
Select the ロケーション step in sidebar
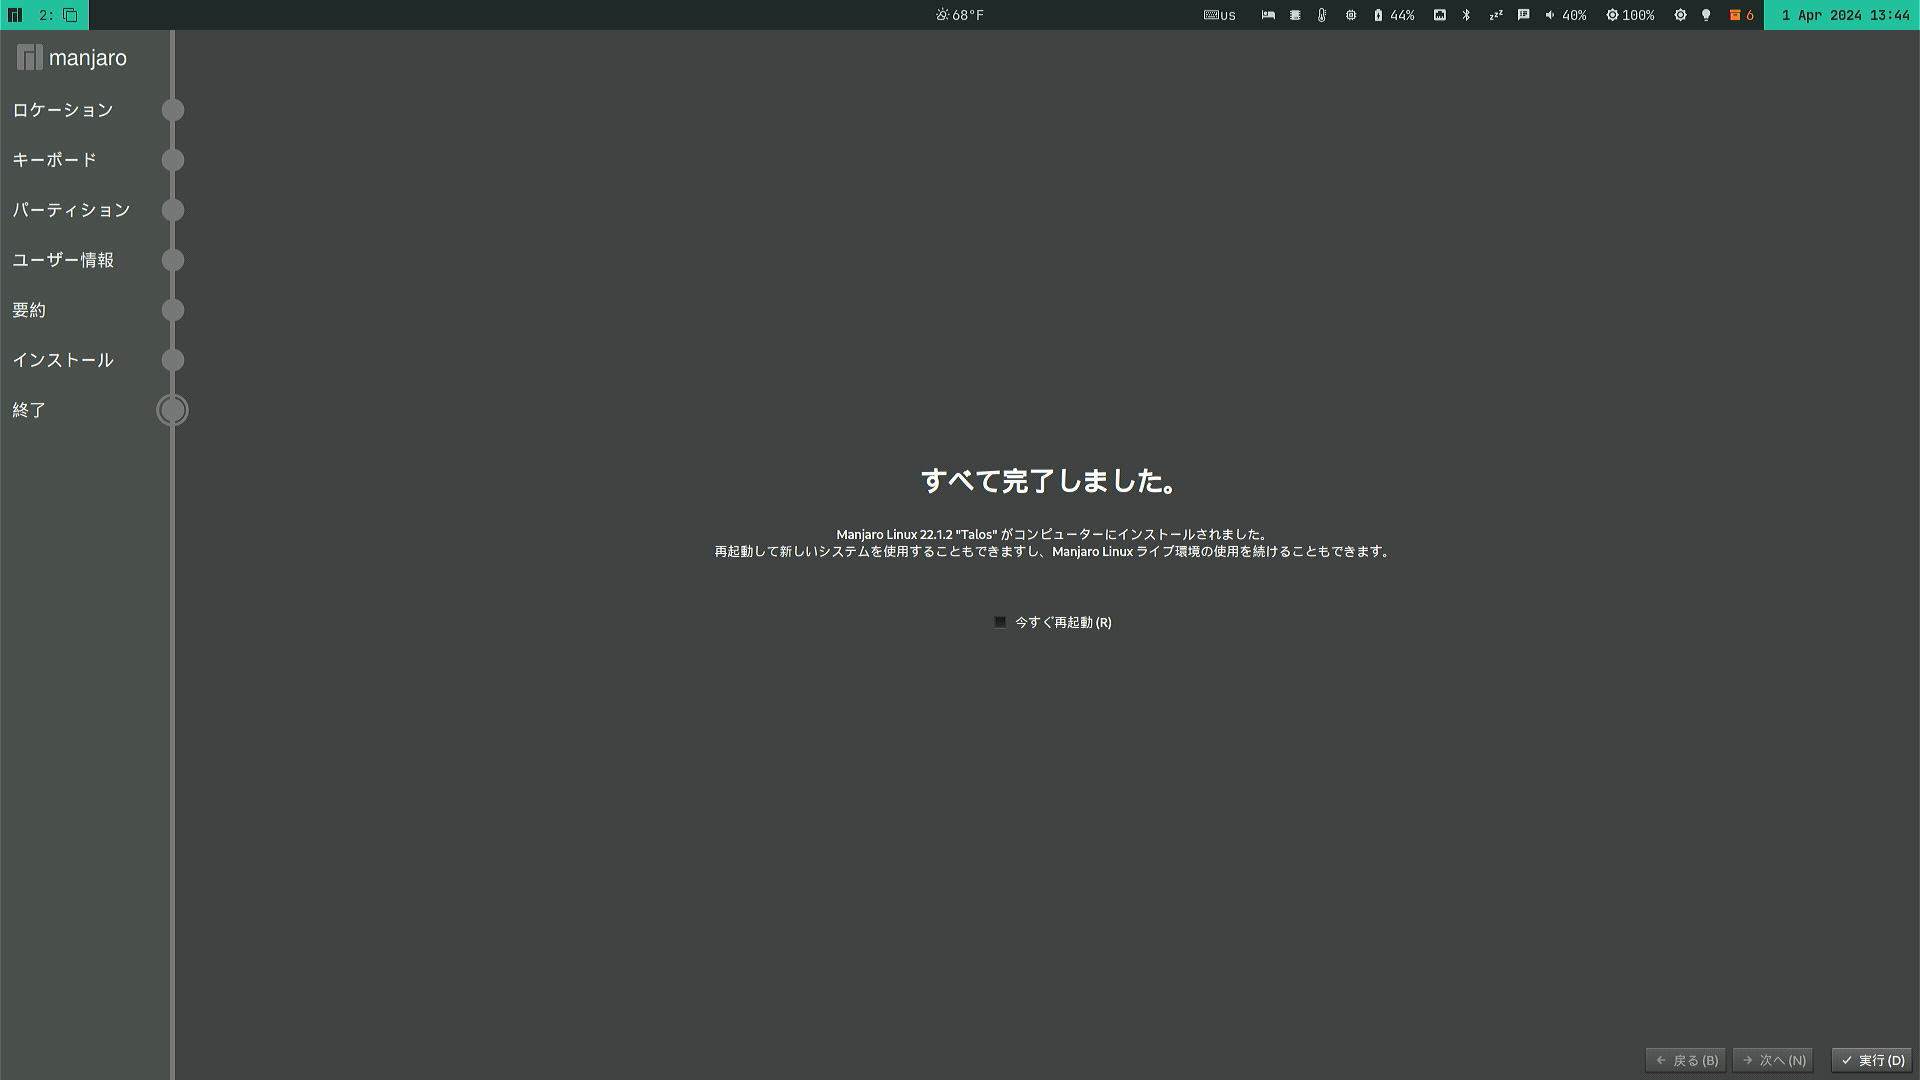click(x=63, y=110)
